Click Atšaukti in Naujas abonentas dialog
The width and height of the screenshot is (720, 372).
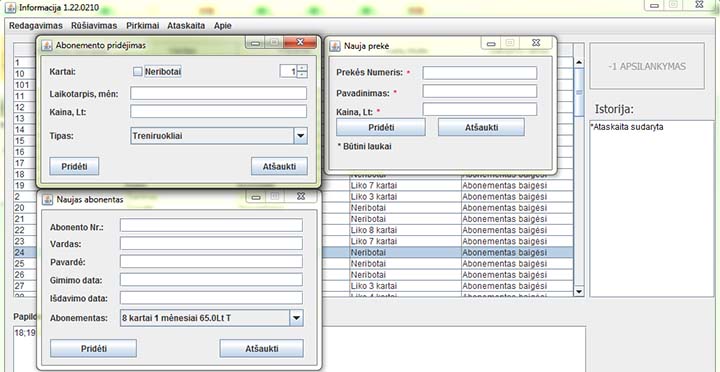coord(262,349)
